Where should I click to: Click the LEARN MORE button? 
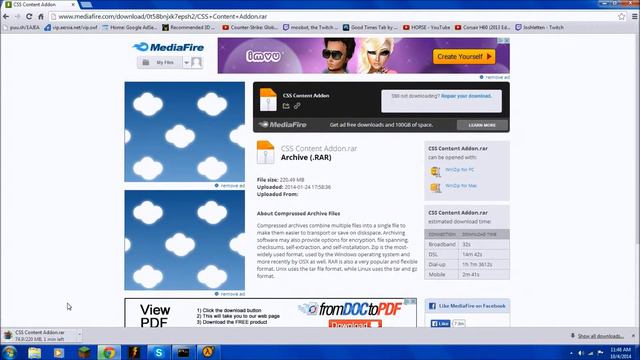coord(482,125)
